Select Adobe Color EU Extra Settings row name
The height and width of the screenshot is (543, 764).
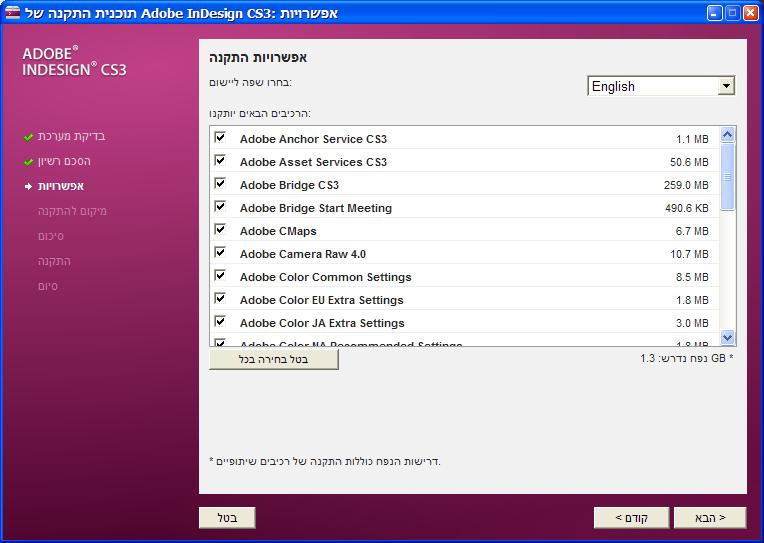click(x=322, y=300)
